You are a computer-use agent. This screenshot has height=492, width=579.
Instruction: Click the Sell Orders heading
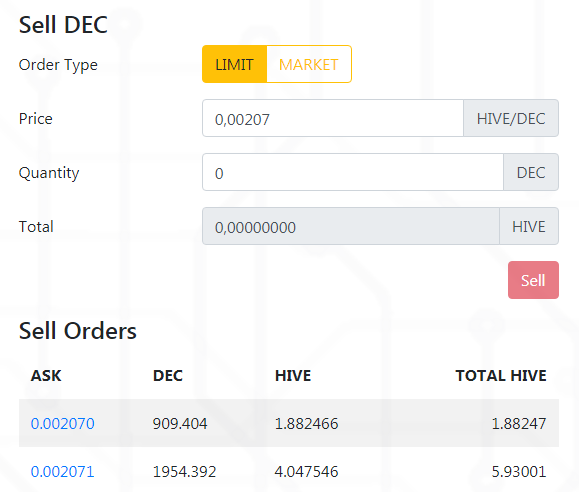[x=78, y=331]
